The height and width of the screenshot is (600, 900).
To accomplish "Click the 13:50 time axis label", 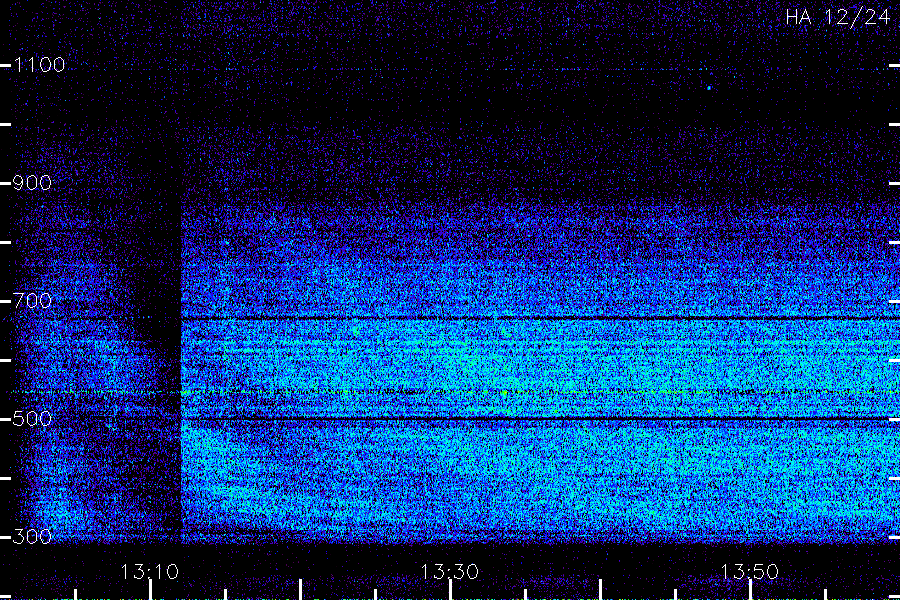I will pos(749,572).
